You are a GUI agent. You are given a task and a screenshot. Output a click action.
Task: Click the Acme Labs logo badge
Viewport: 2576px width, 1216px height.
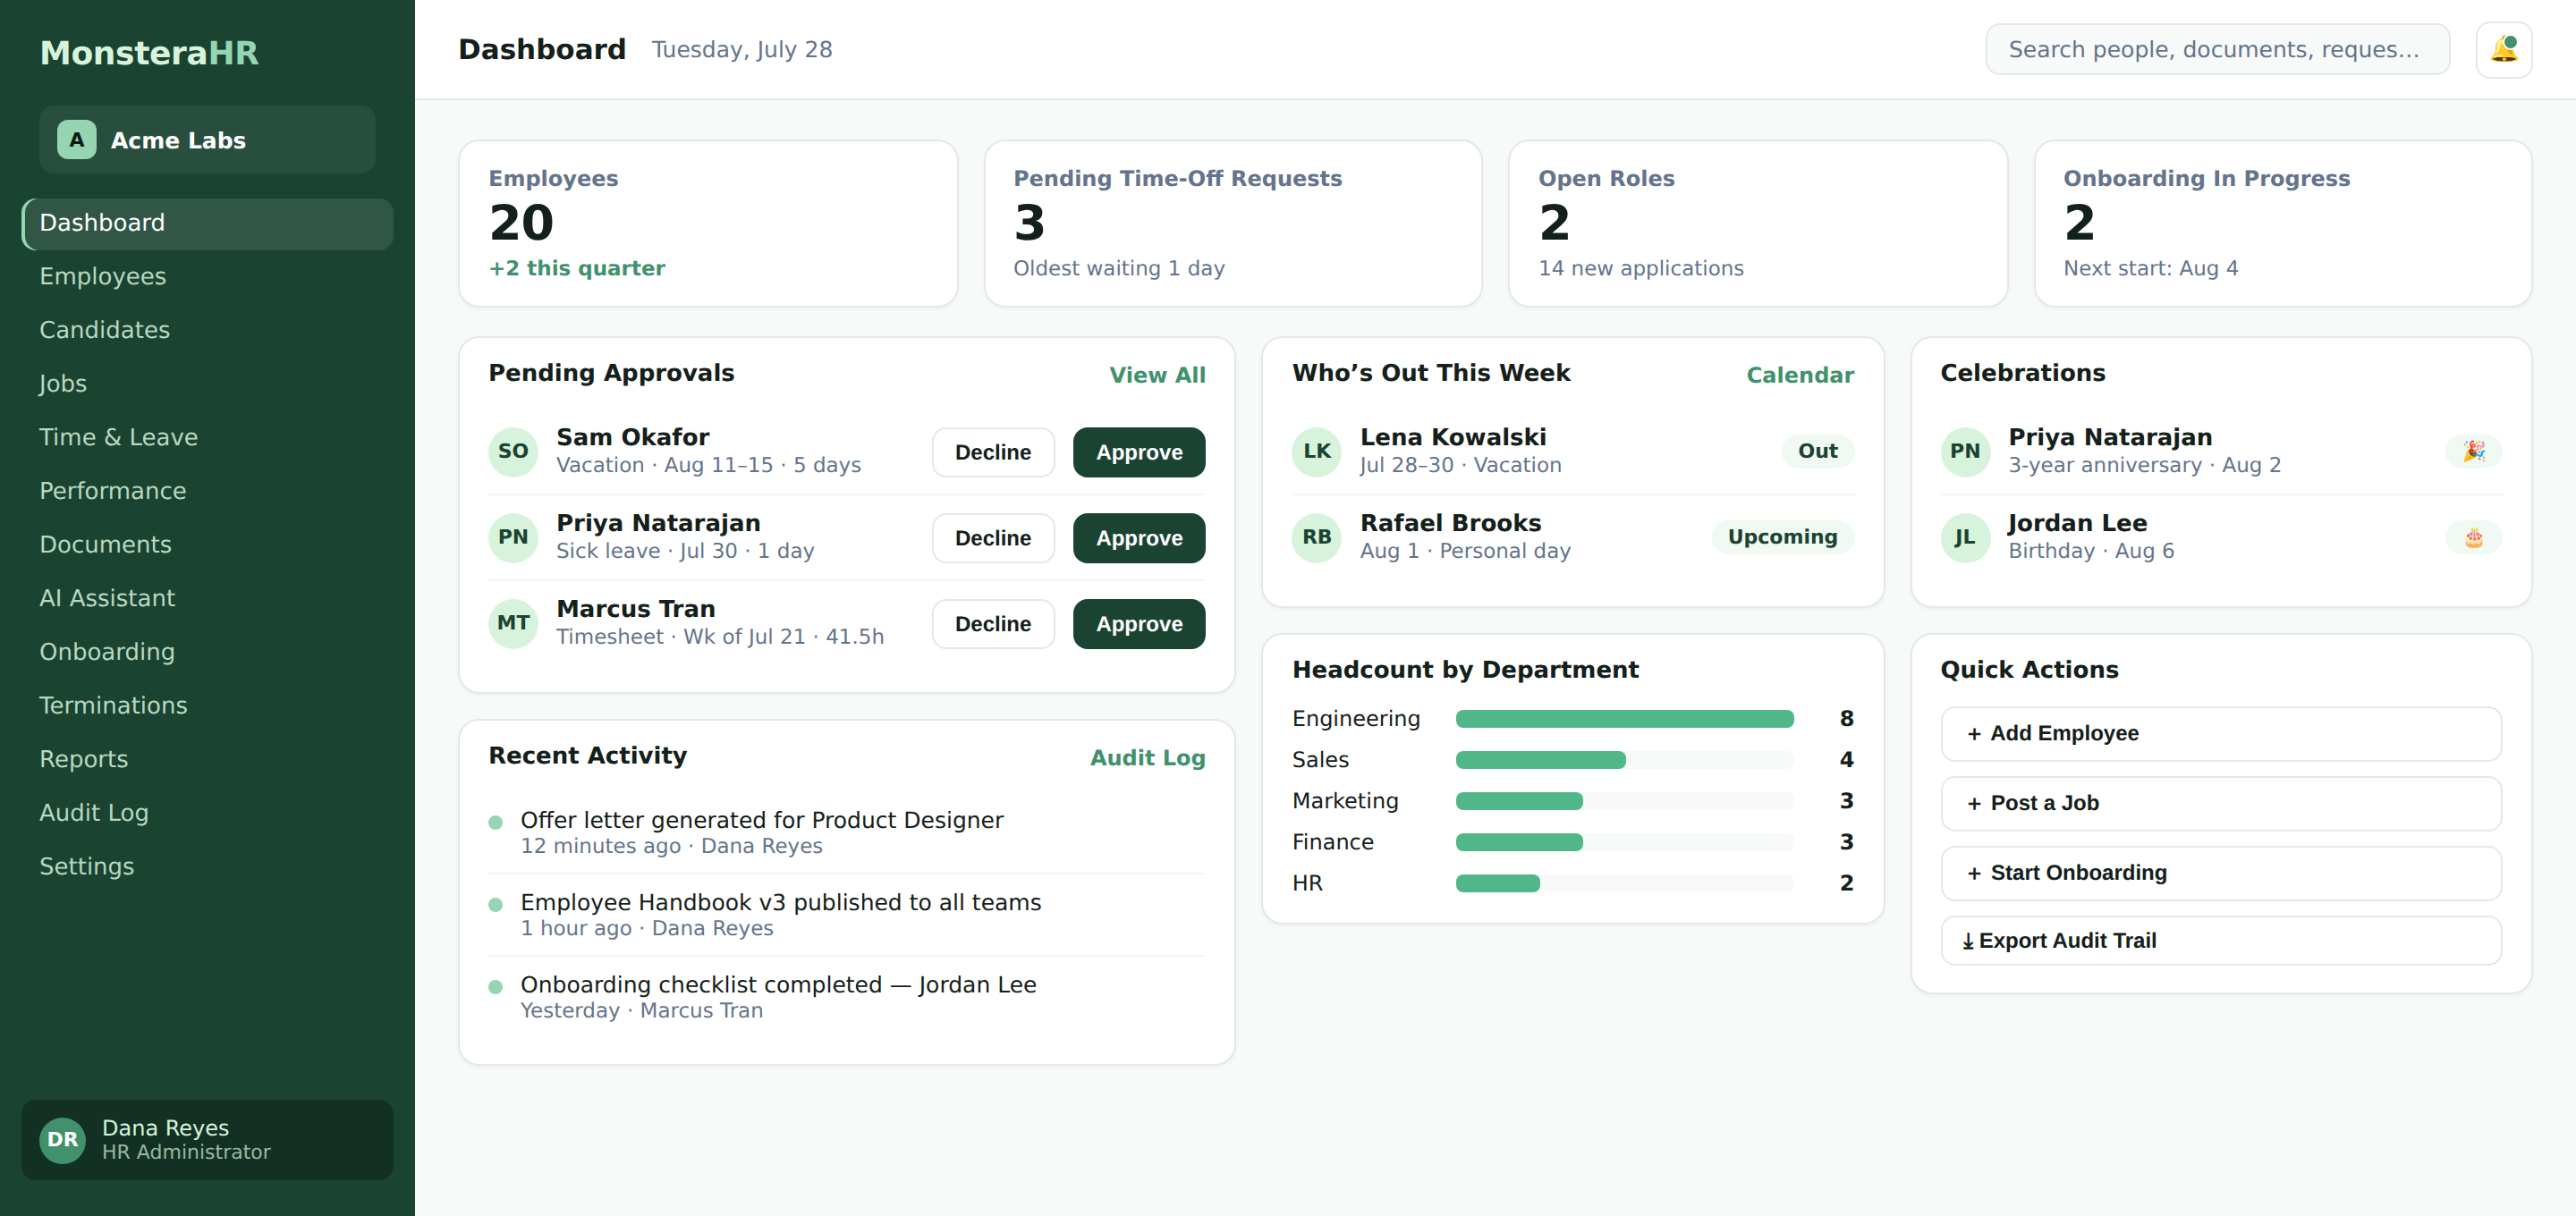pos(77,140)
